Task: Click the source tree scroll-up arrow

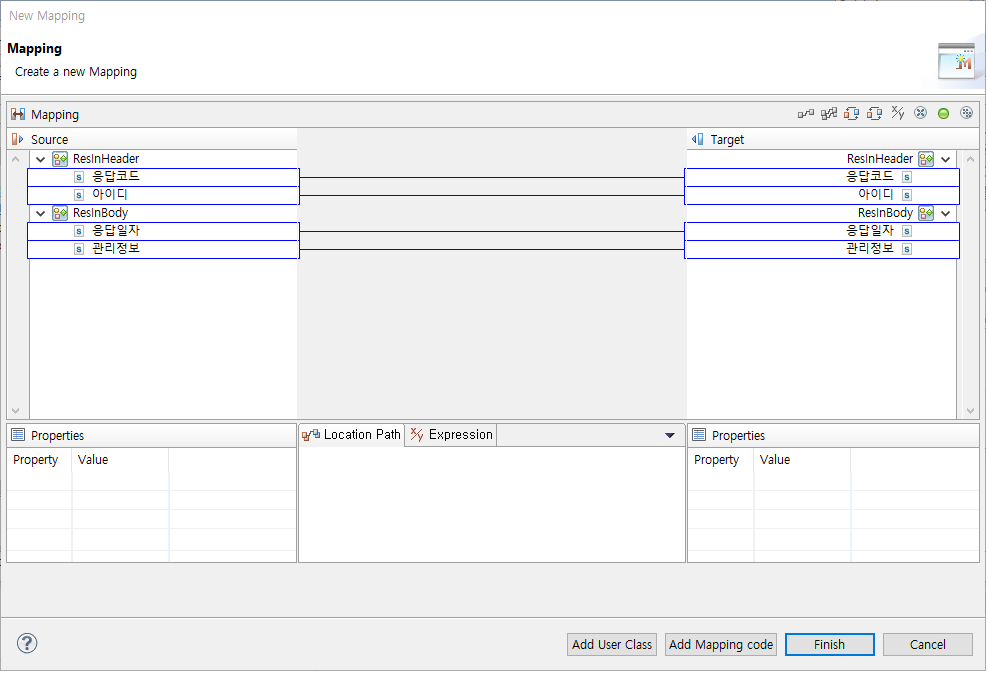Action: [15, 158]
